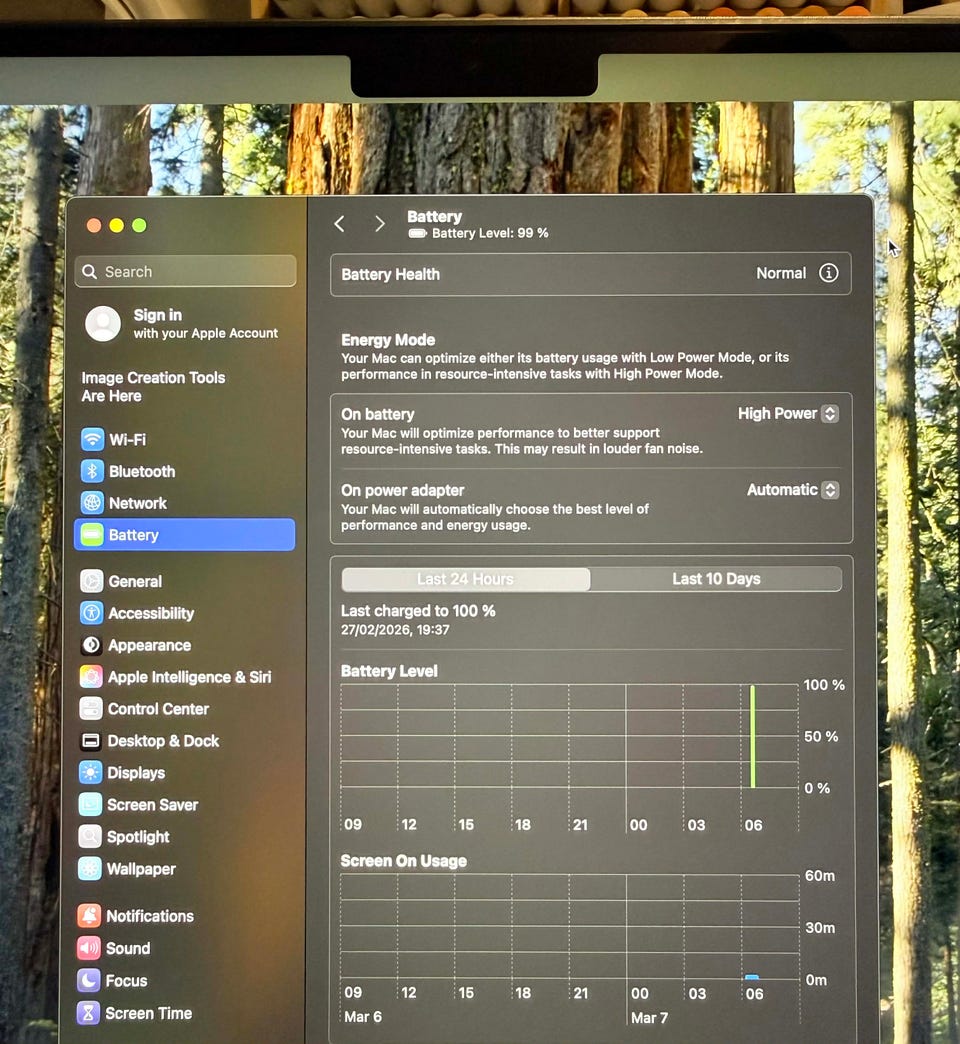Screen dimensions: 960x1044
Task: Select the Last 24 Hours segment
Action: [x=465, y=579]
